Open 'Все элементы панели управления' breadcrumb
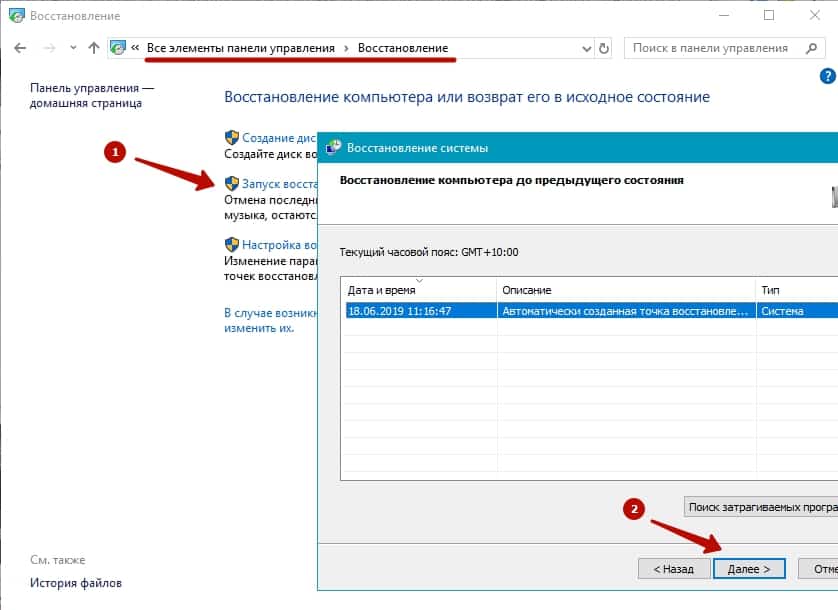The height and width of the screenshot is (610, 838). [x=240, y=48]
